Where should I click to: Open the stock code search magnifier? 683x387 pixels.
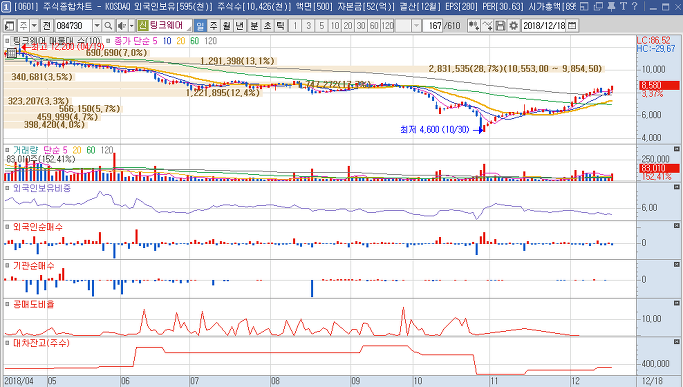(108, 26)
